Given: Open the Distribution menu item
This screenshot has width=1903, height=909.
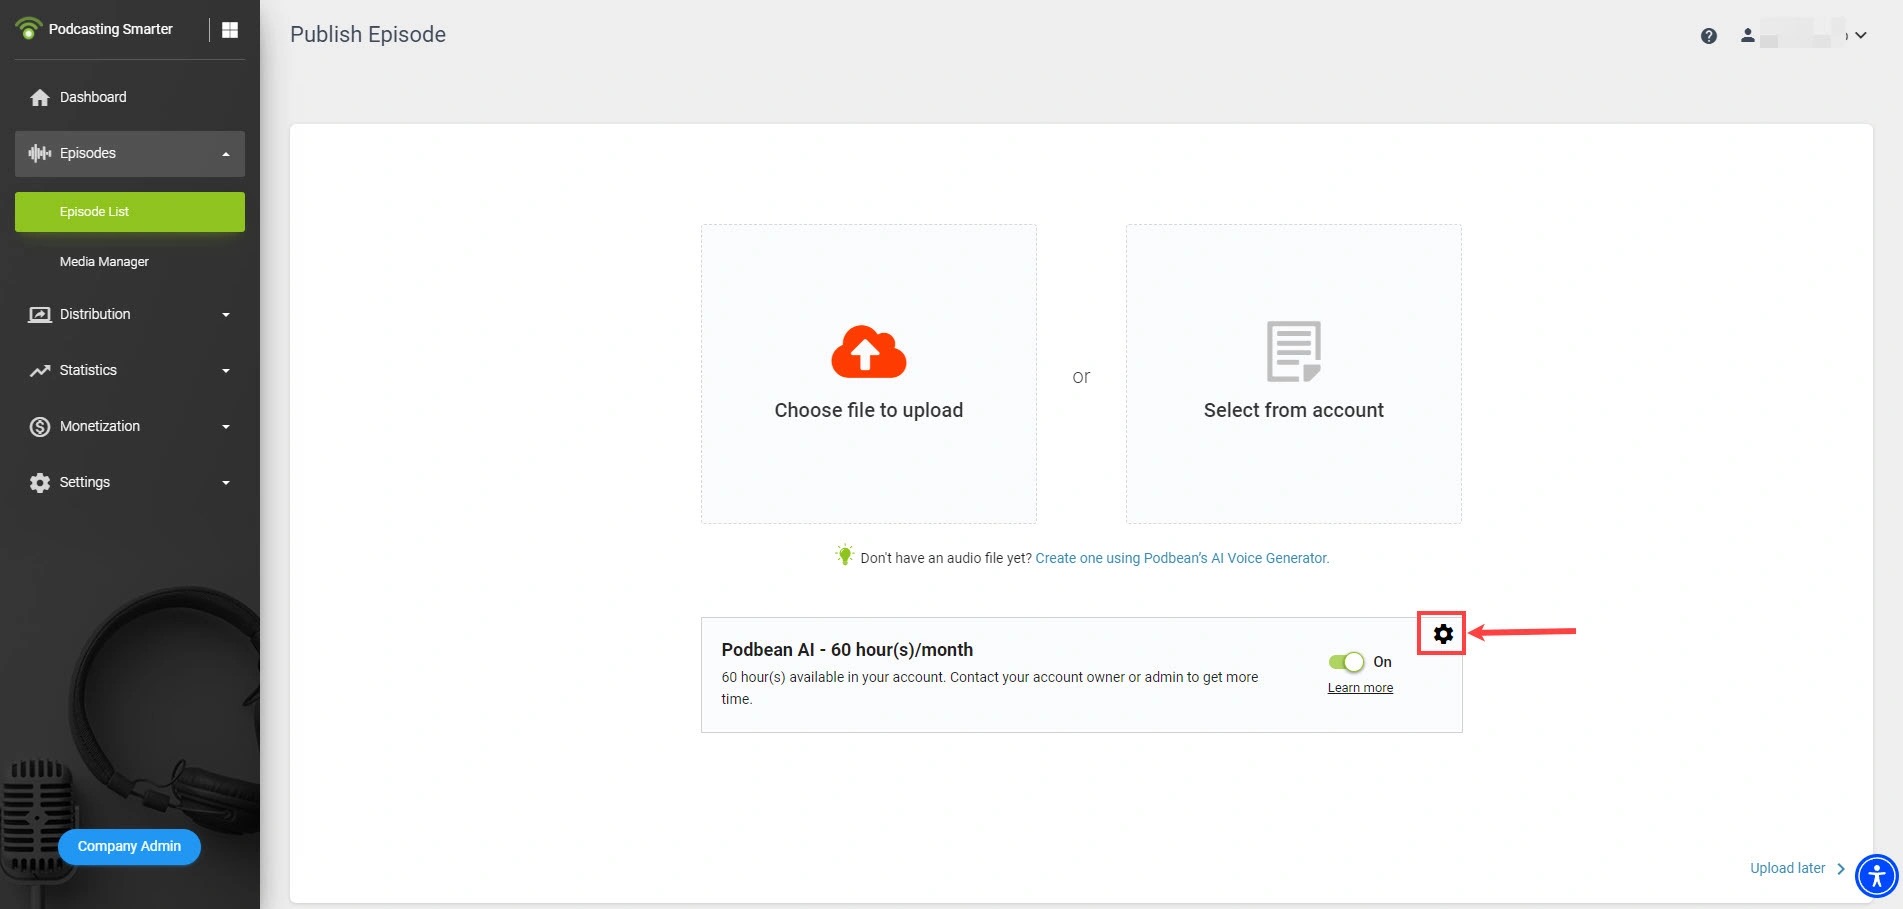Looking at the screenshot, I should click(x=95, y=314).
